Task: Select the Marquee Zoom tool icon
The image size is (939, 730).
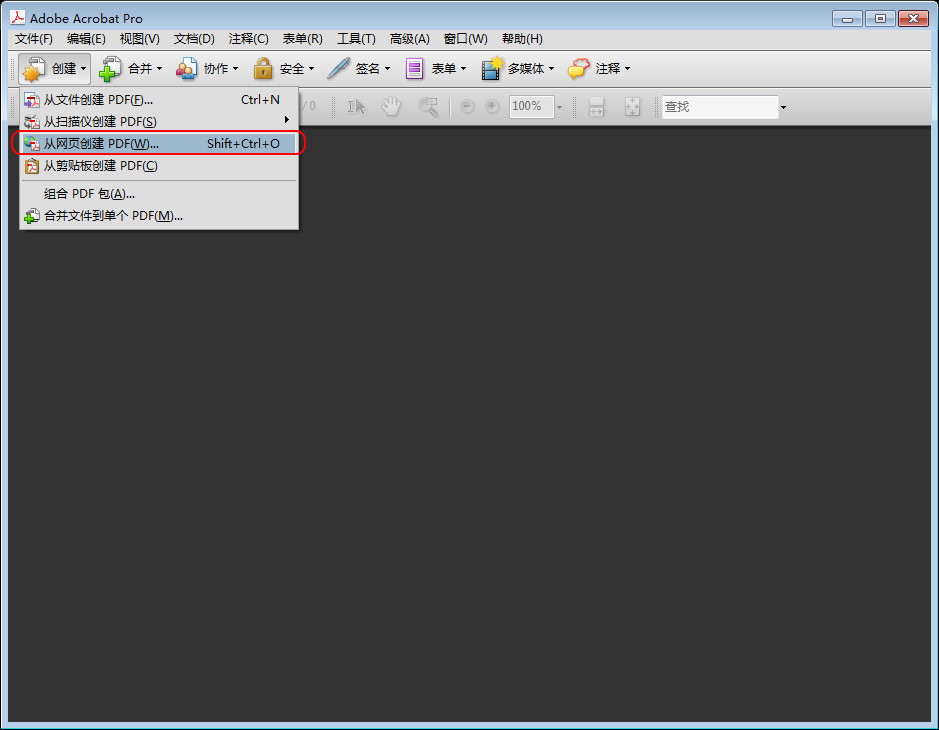Action: [428, 107]
